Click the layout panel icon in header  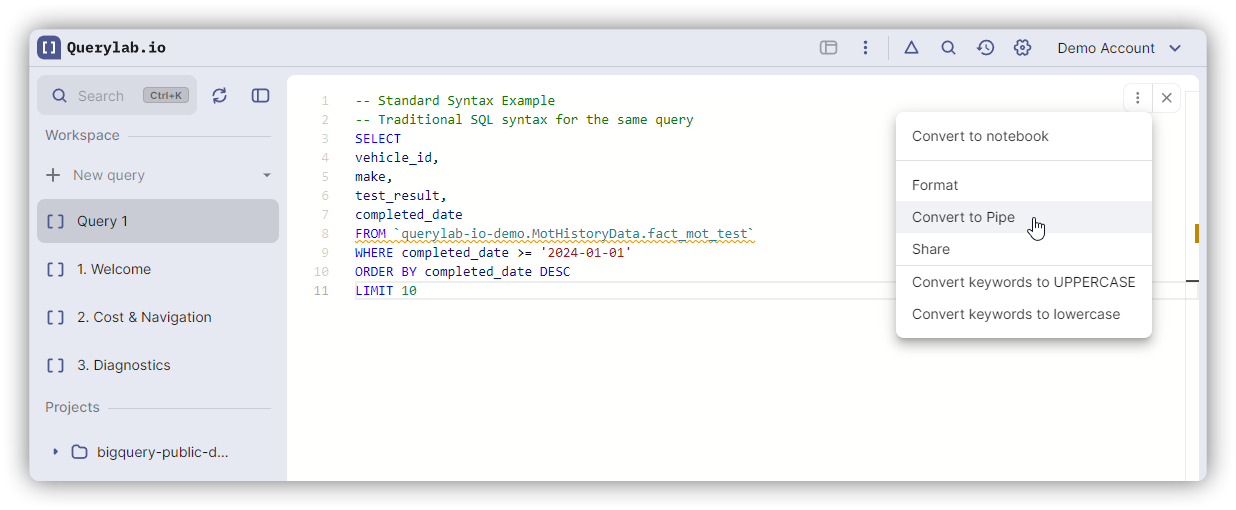(828, 48)
